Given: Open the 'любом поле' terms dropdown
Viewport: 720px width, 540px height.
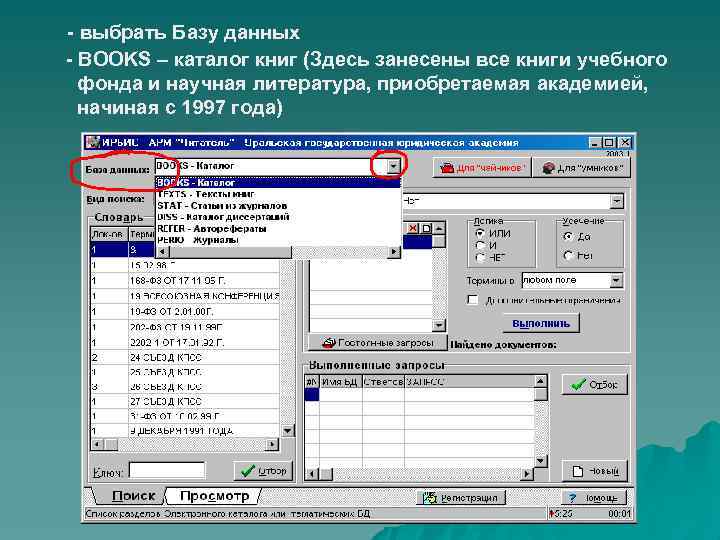Looking at the screenshot, I should pos(616,280).
